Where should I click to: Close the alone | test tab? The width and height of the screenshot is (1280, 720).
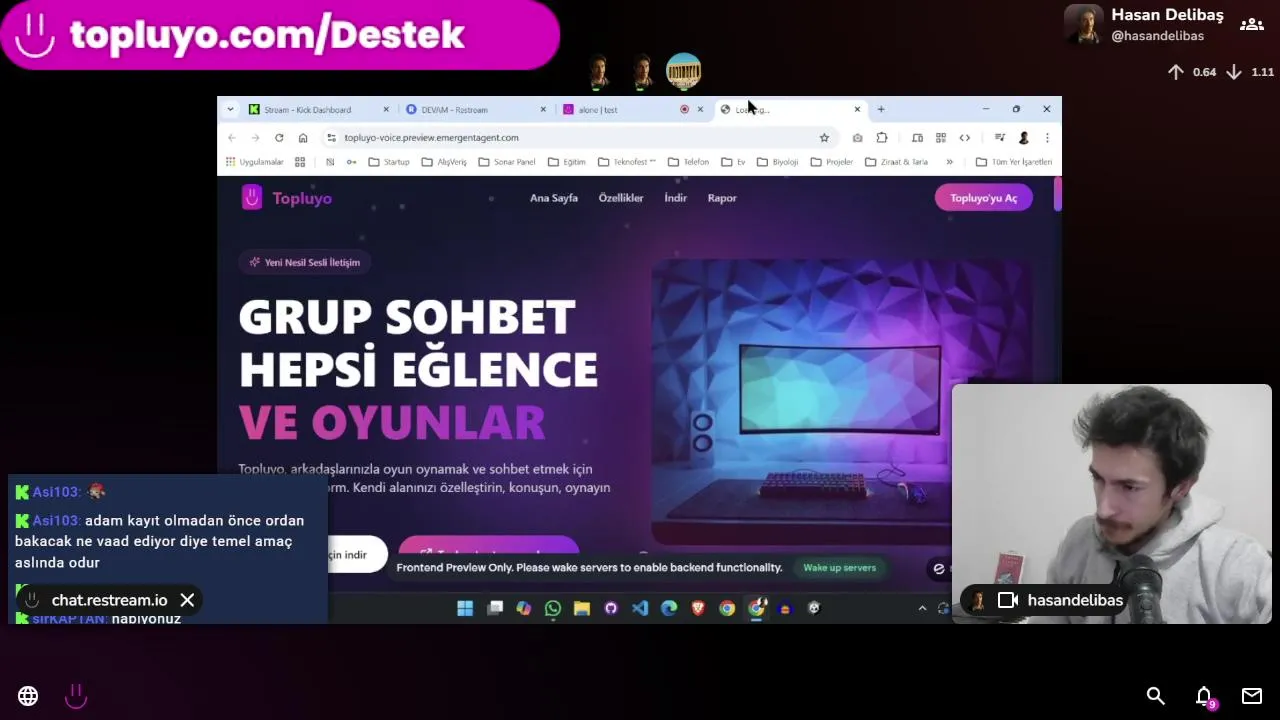tap(700, 109)
